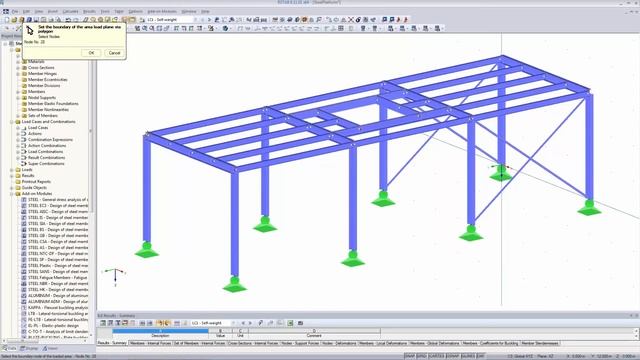The width and height of the screenshot is (640, 360).
Task: Click the app logo icon left of File menu
Action: coord(6,11)
